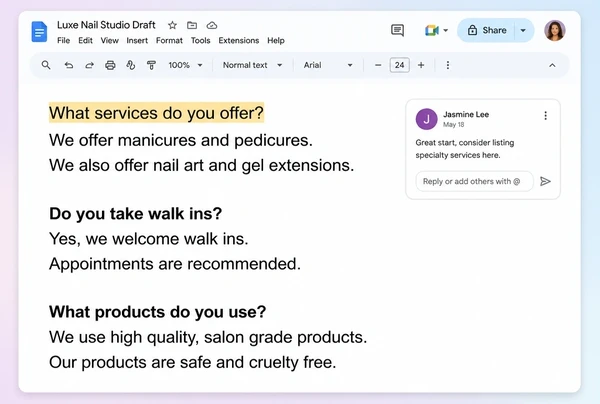Viewport: 600px width, 404px height.
Task: Click the line Yes, we welcome walk ins.
Action: [148, 239]
